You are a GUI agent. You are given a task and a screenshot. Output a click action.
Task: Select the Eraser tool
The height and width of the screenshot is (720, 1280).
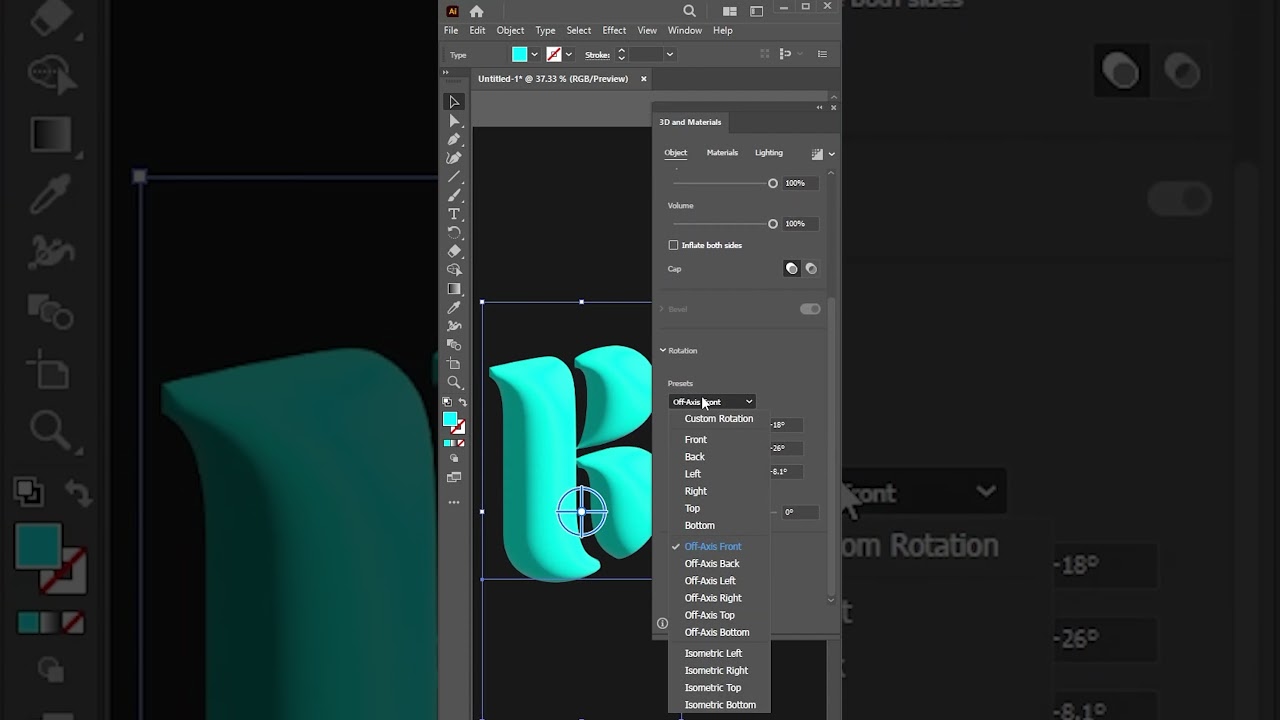(454, 251)
